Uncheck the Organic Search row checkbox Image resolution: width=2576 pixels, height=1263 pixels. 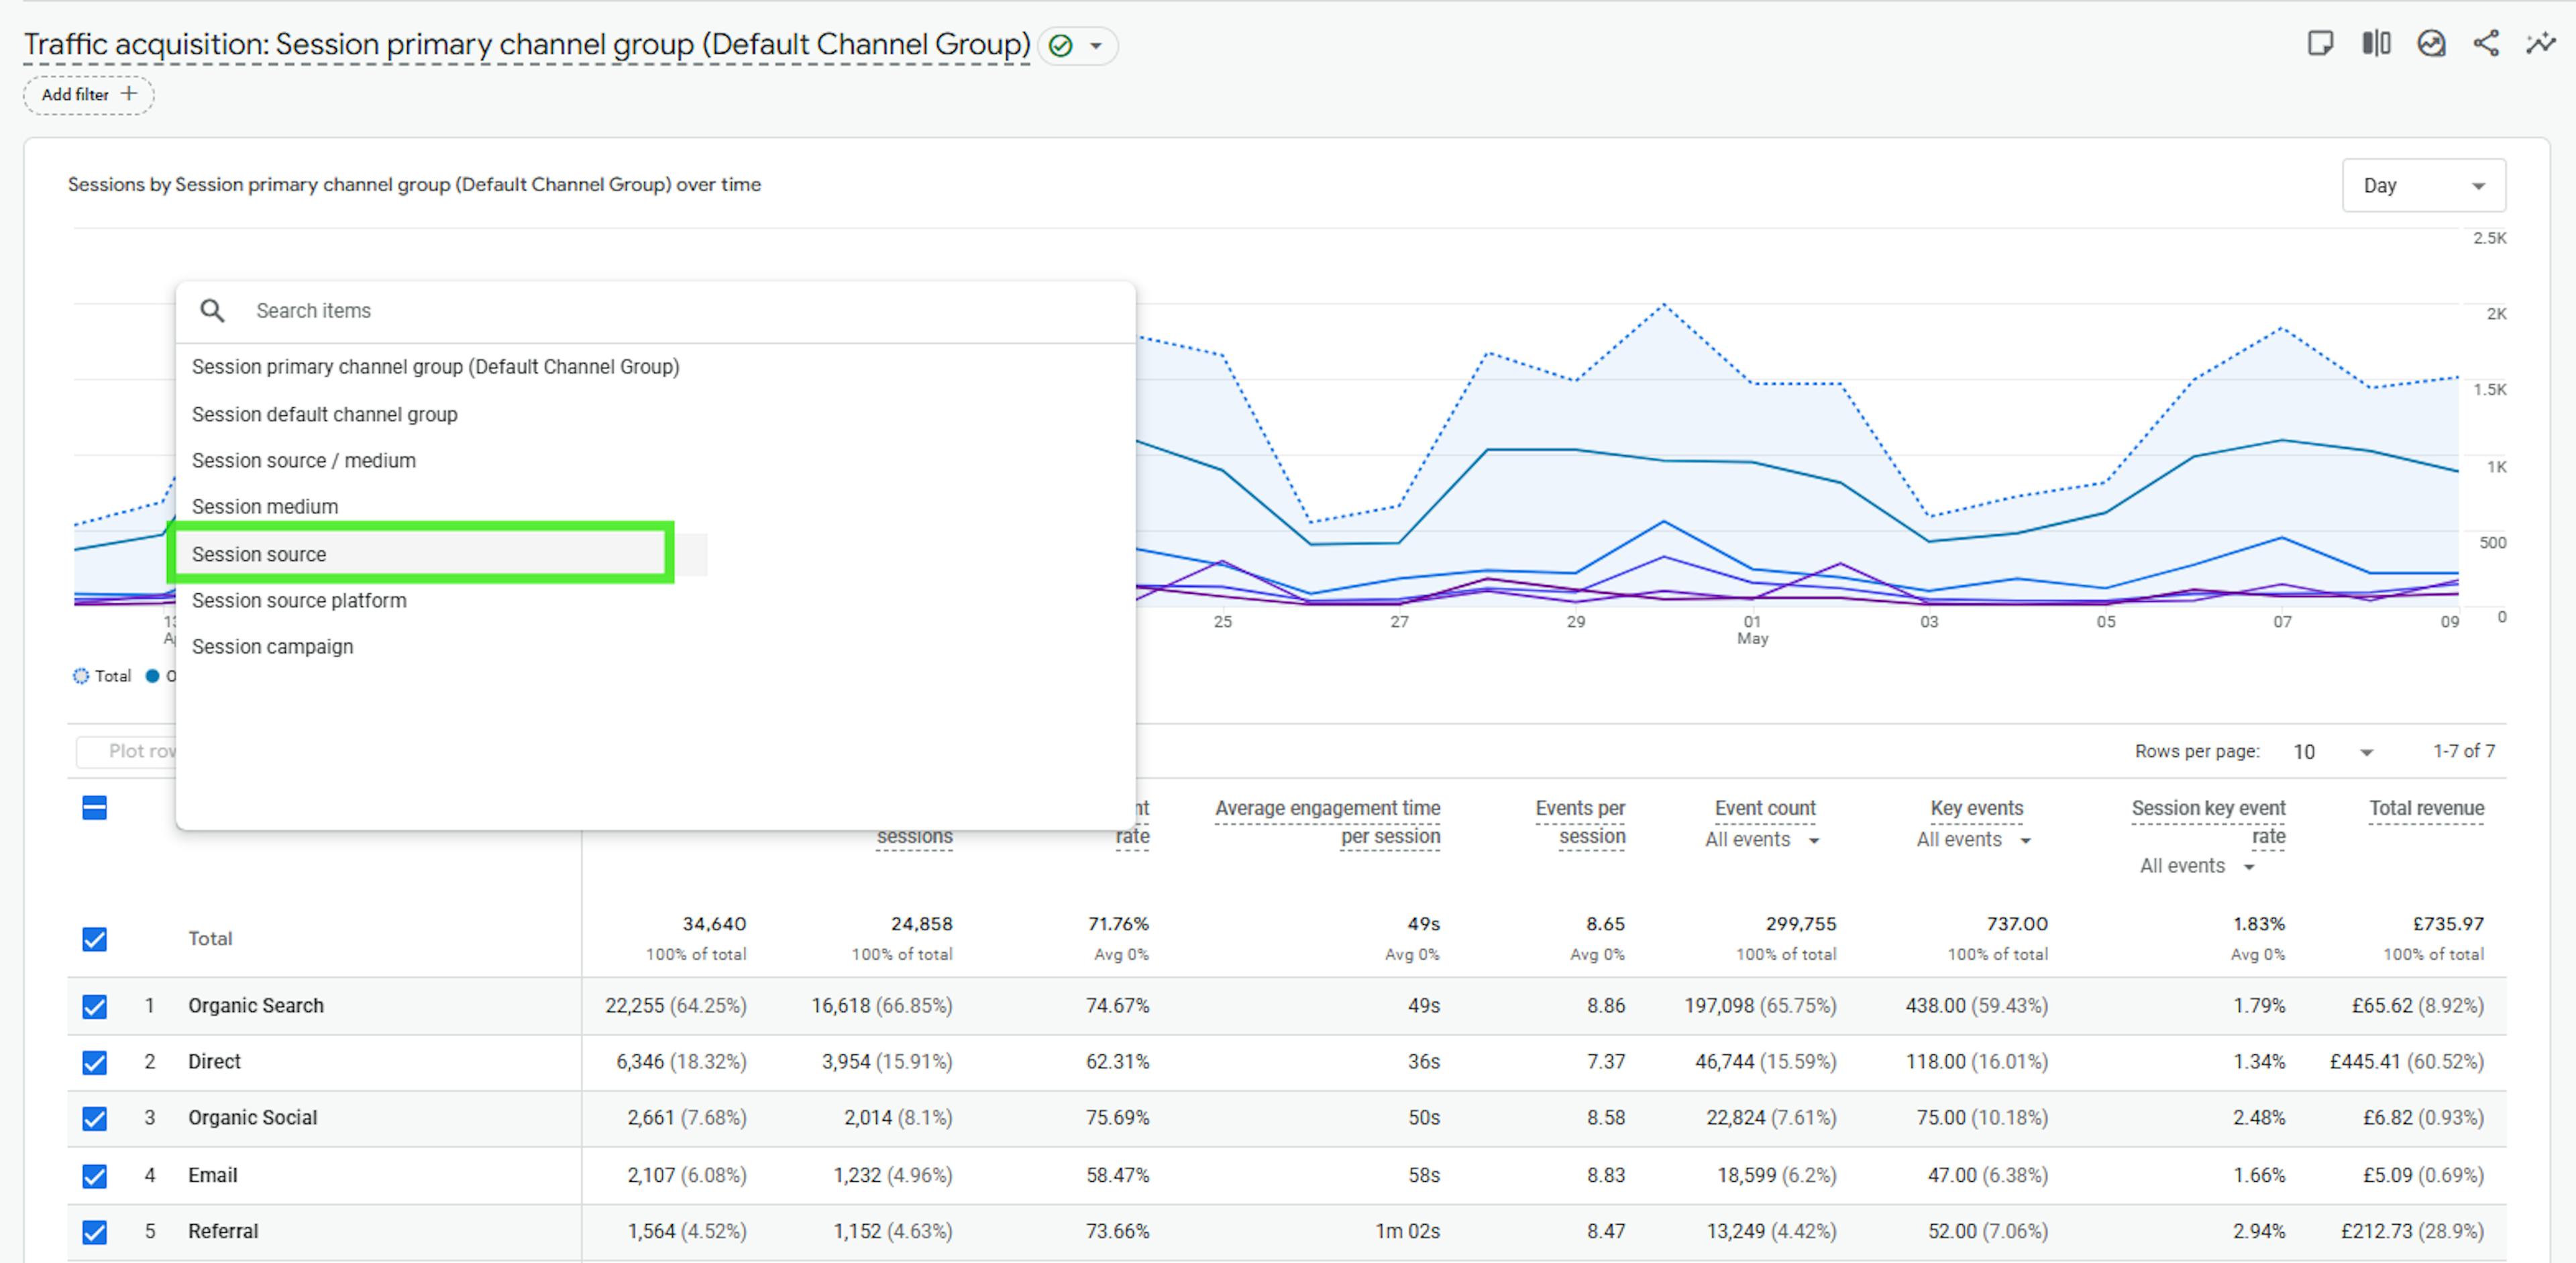click(x=95, y=1006)
